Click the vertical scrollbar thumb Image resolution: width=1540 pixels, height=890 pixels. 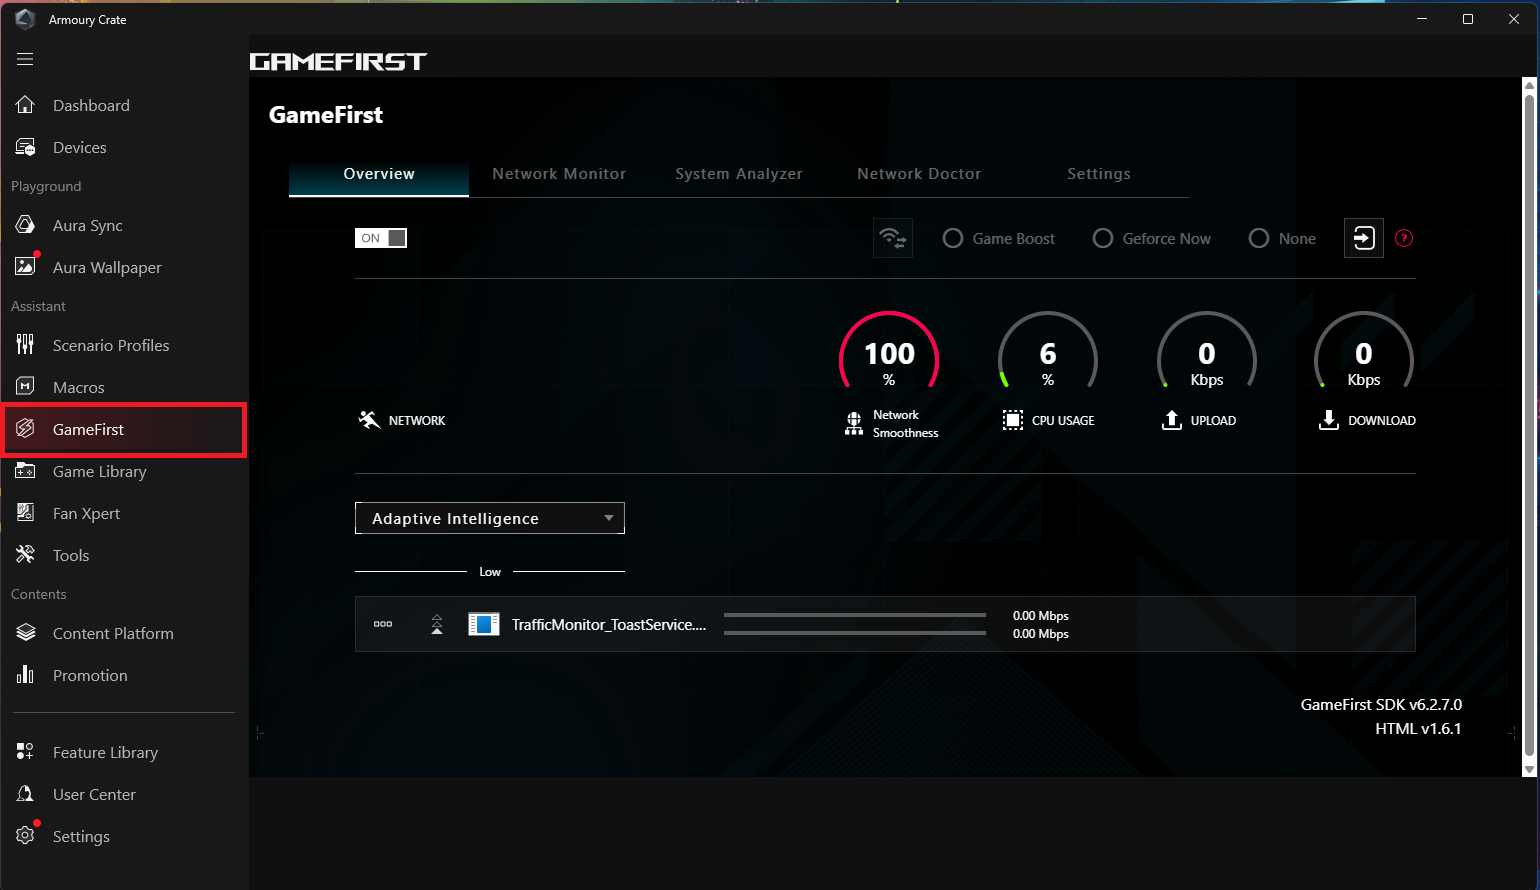click(x=1529, y=427)
